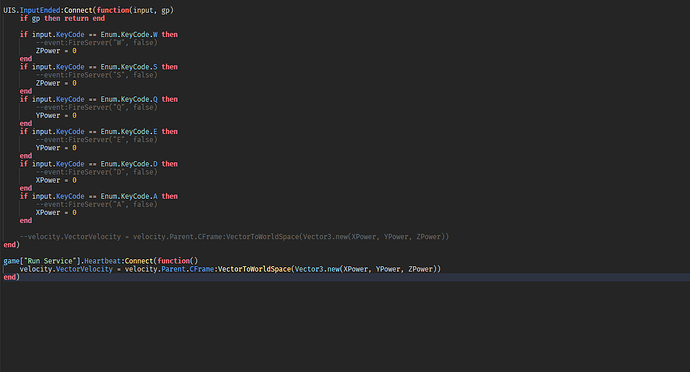Click the commented FireServer("S", false) line
This screenshot has width=690, height=372.
pyautogui.click(x=96, y=75)
